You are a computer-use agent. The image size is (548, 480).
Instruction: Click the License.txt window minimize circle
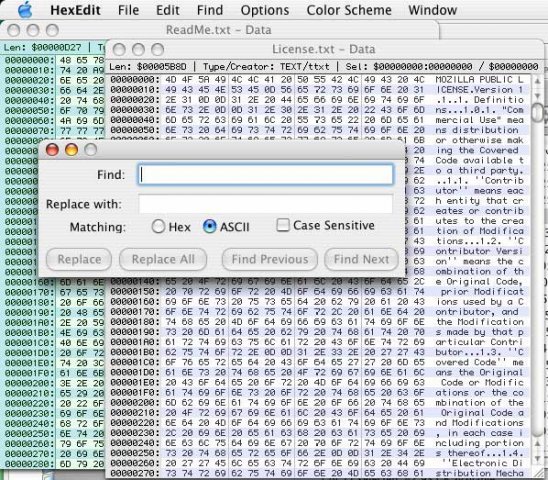tap(138, 50)
